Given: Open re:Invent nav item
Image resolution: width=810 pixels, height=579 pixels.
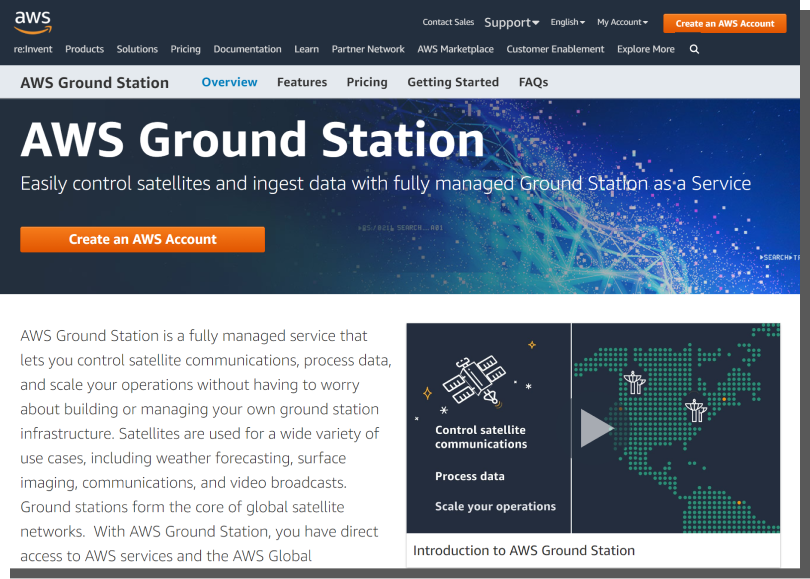Looking at the screenshot, I should tap(33, 49).
